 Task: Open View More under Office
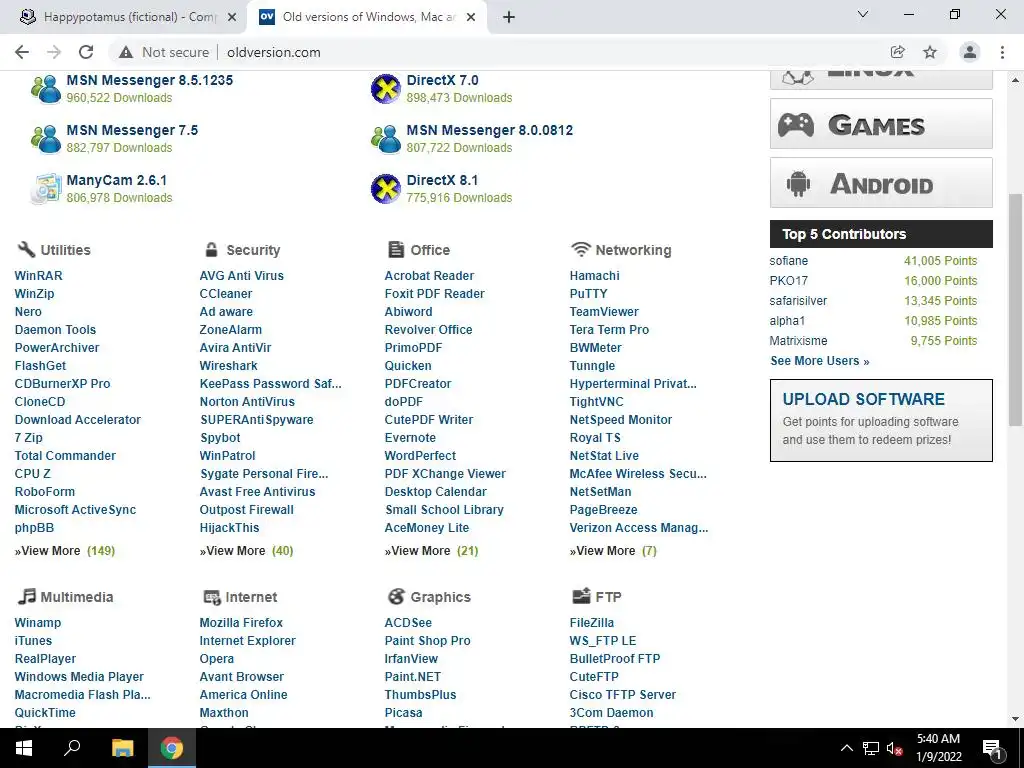431,551
